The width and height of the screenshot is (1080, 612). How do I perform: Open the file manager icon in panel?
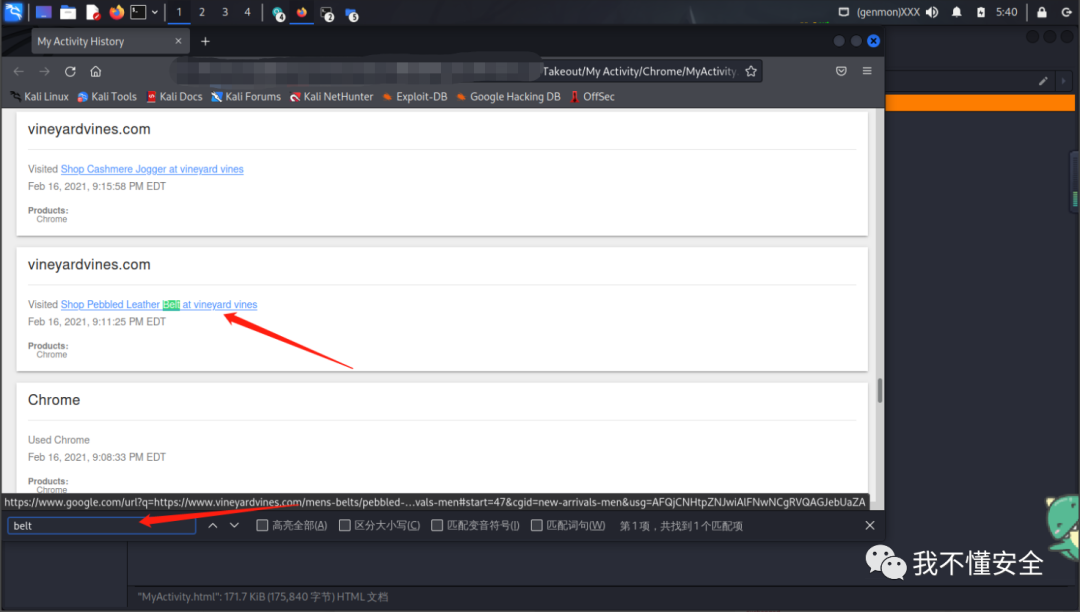pyautogui.click(x=68, y=12)
